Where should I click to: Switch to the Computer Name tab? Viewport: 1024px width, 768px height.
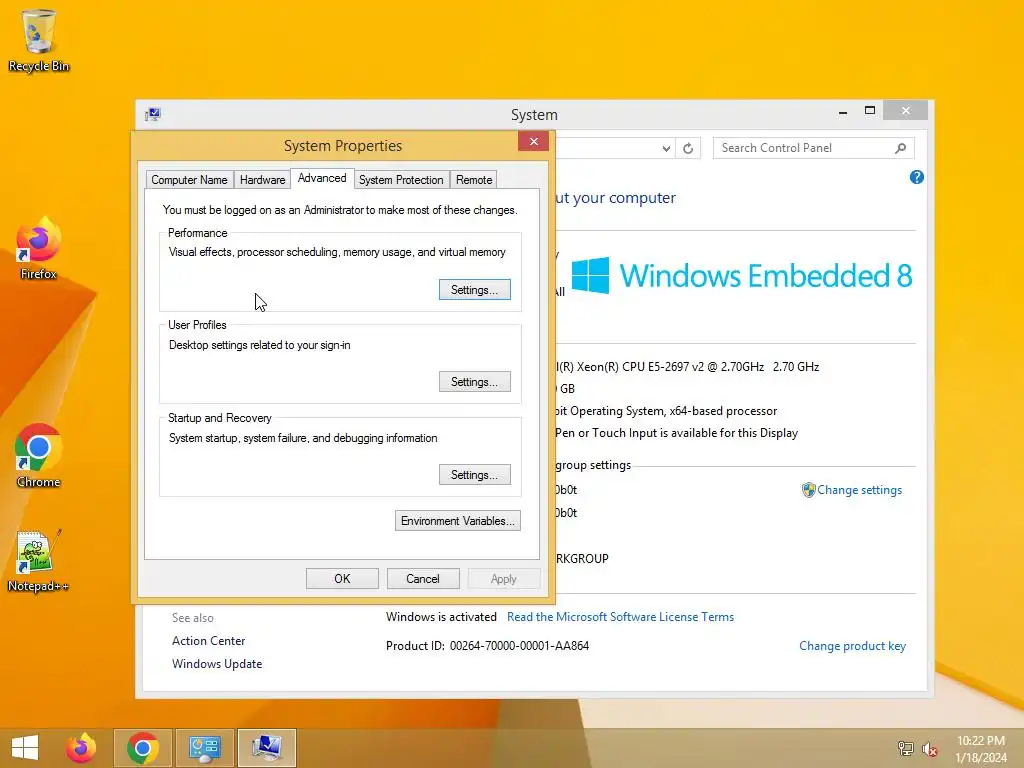pyautogui.click(x=189, y=180)
